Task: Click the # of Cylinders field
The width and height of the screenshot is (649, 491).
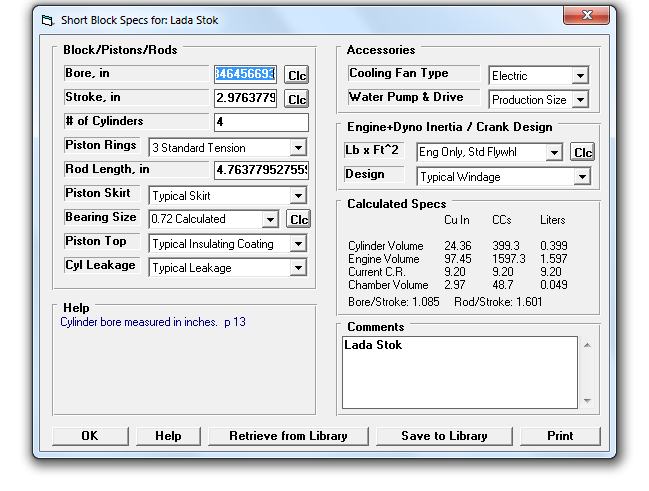Action: click(x=261, y=122)
